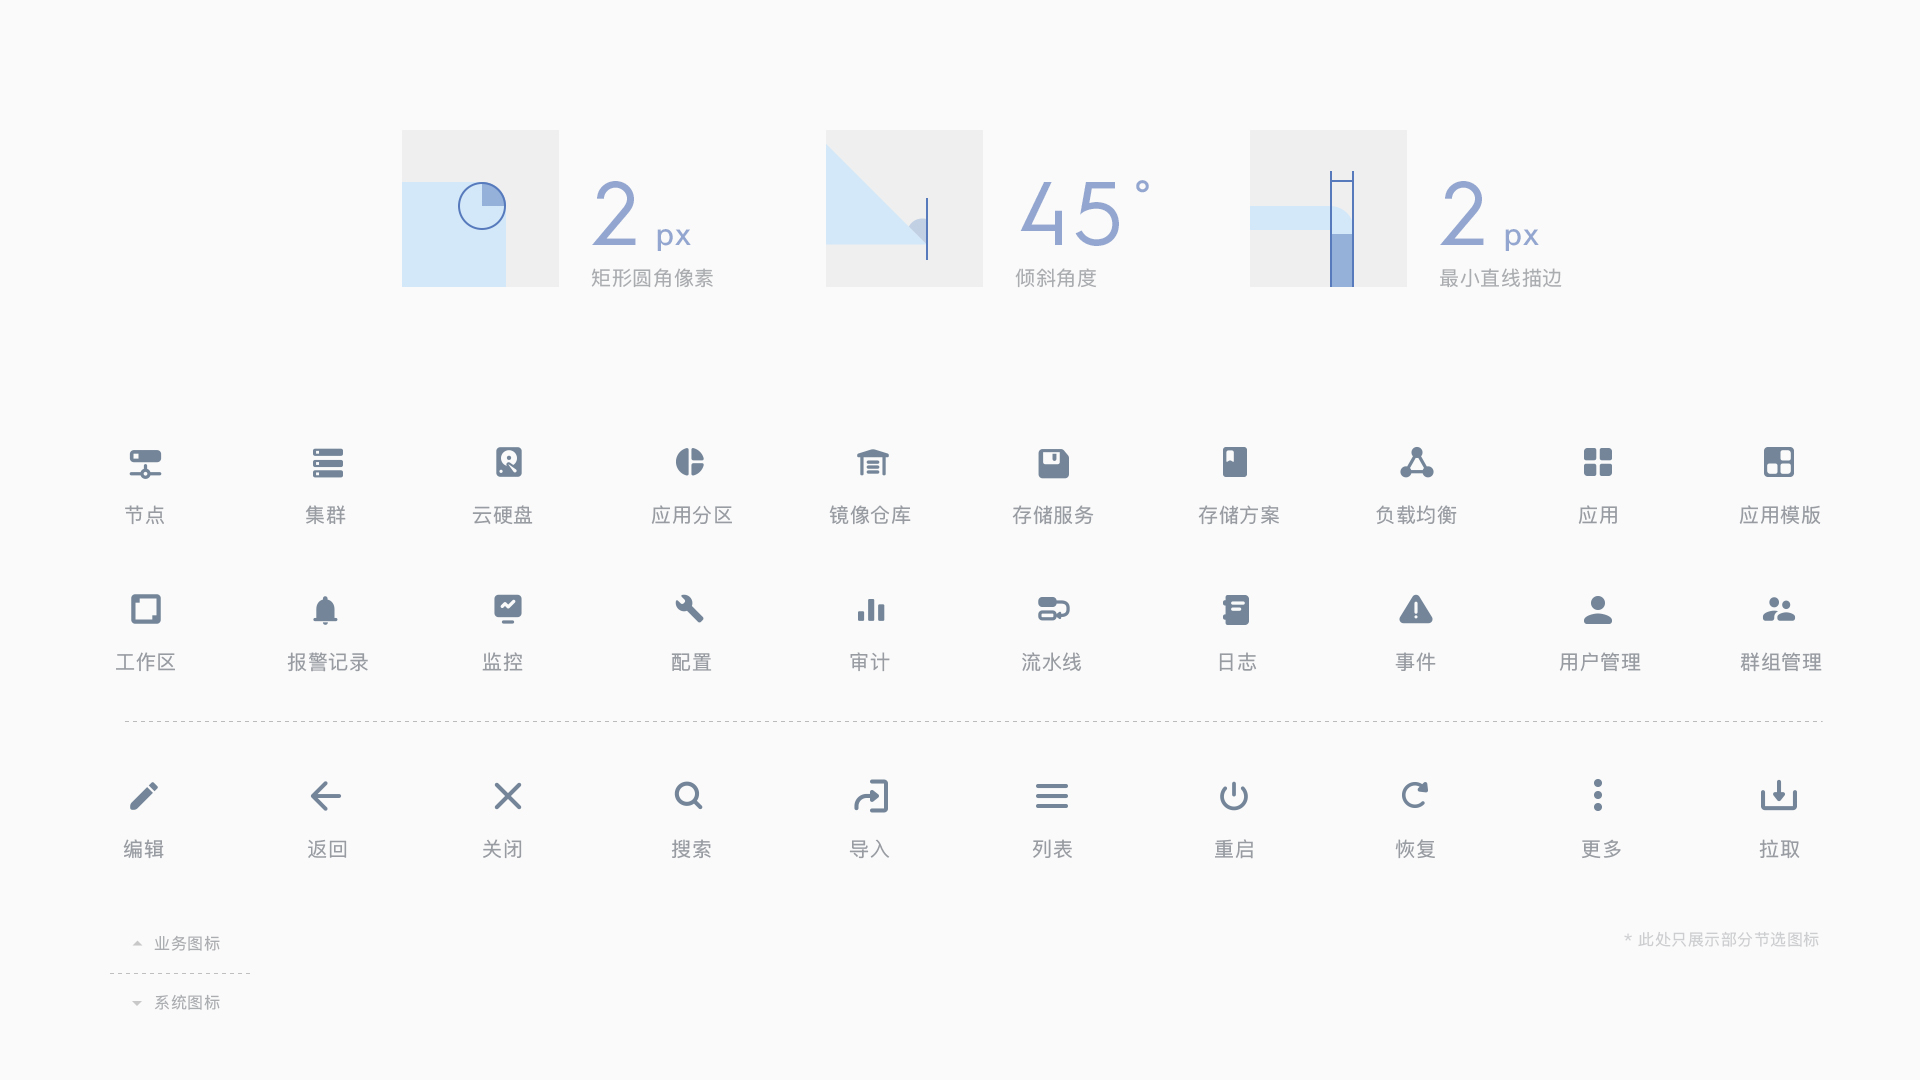Click the 工作区 workspace square icon
The height and width of the screenshot is (1080, 1920).
tap(146, 609)
